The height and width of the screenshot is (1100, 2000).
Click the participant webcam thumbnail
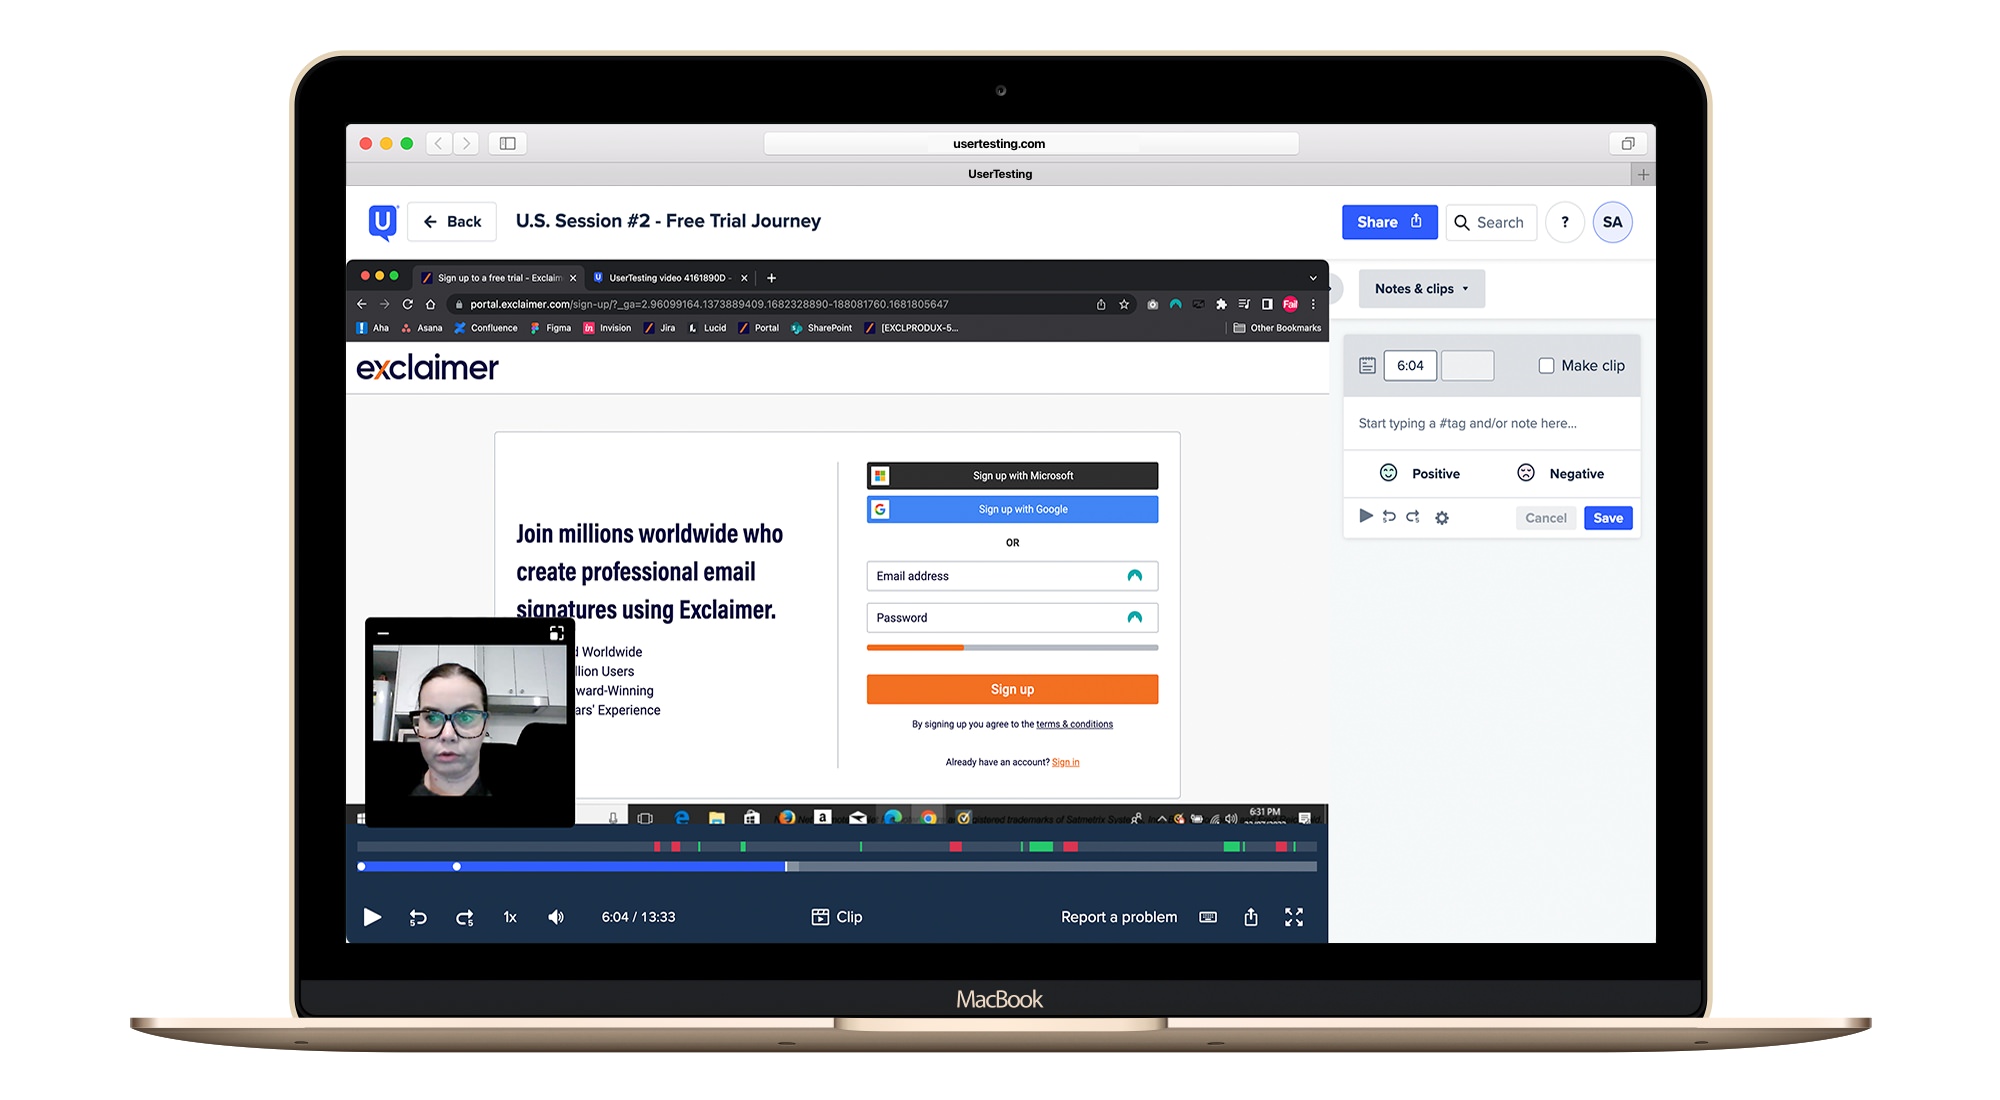point(470,721)
